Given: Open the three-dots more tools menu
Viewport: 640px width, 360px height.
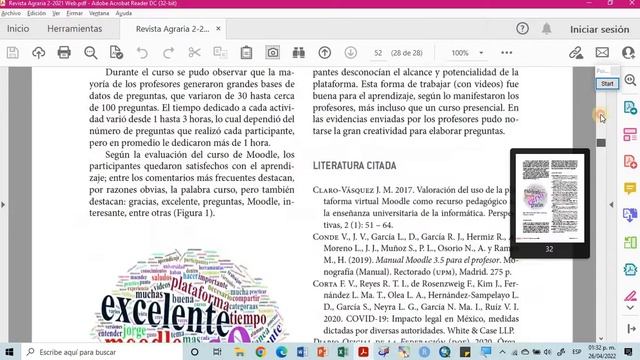Looking at the screenshot, I should [507, 53].
